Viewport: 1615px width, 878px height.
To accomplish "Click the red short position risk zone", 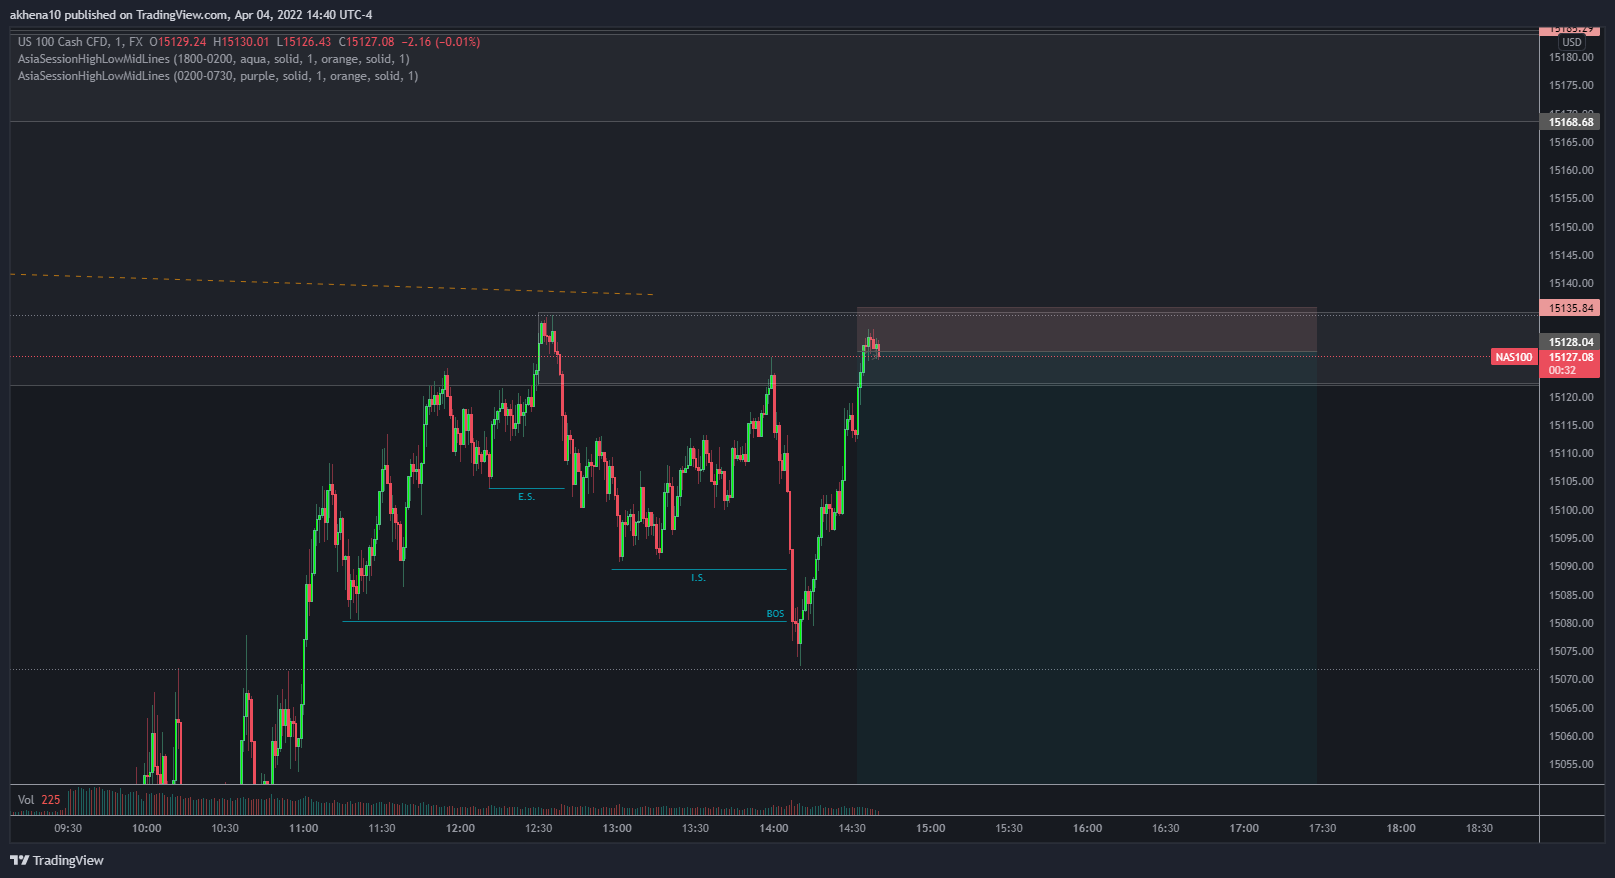I will point(1086,329).
